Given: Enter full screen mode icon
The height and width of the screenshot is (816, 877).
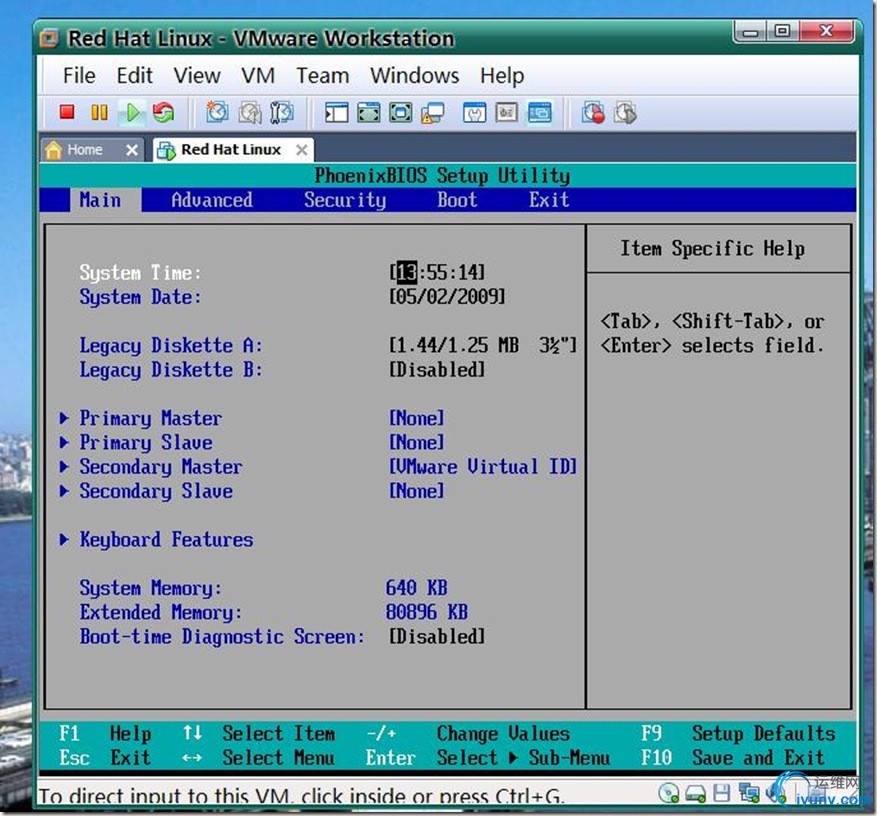Looking at the screenshot, I should click(x=400, y=112).
